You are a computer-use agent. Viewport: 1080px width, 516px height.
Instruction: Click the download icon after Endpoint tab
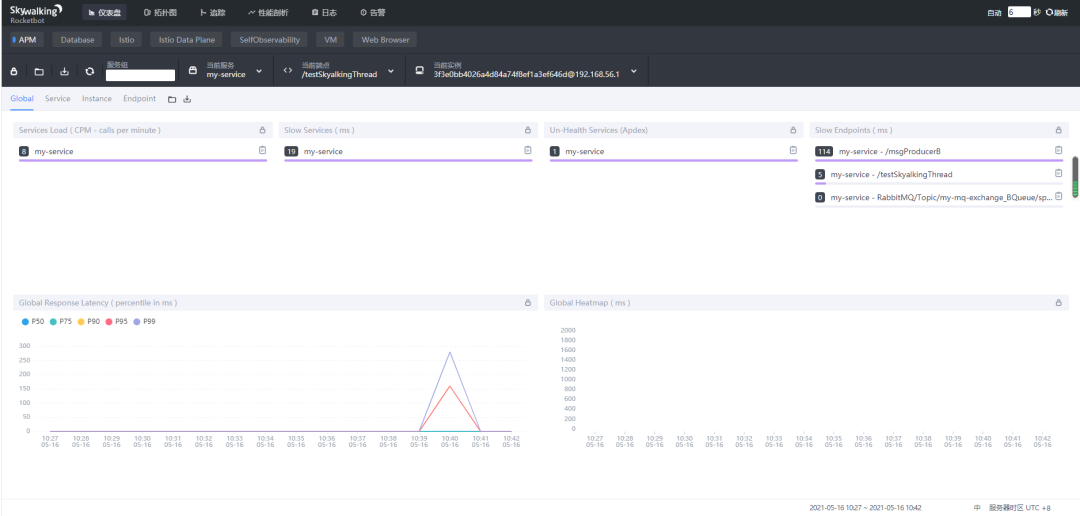click(187, 99)
